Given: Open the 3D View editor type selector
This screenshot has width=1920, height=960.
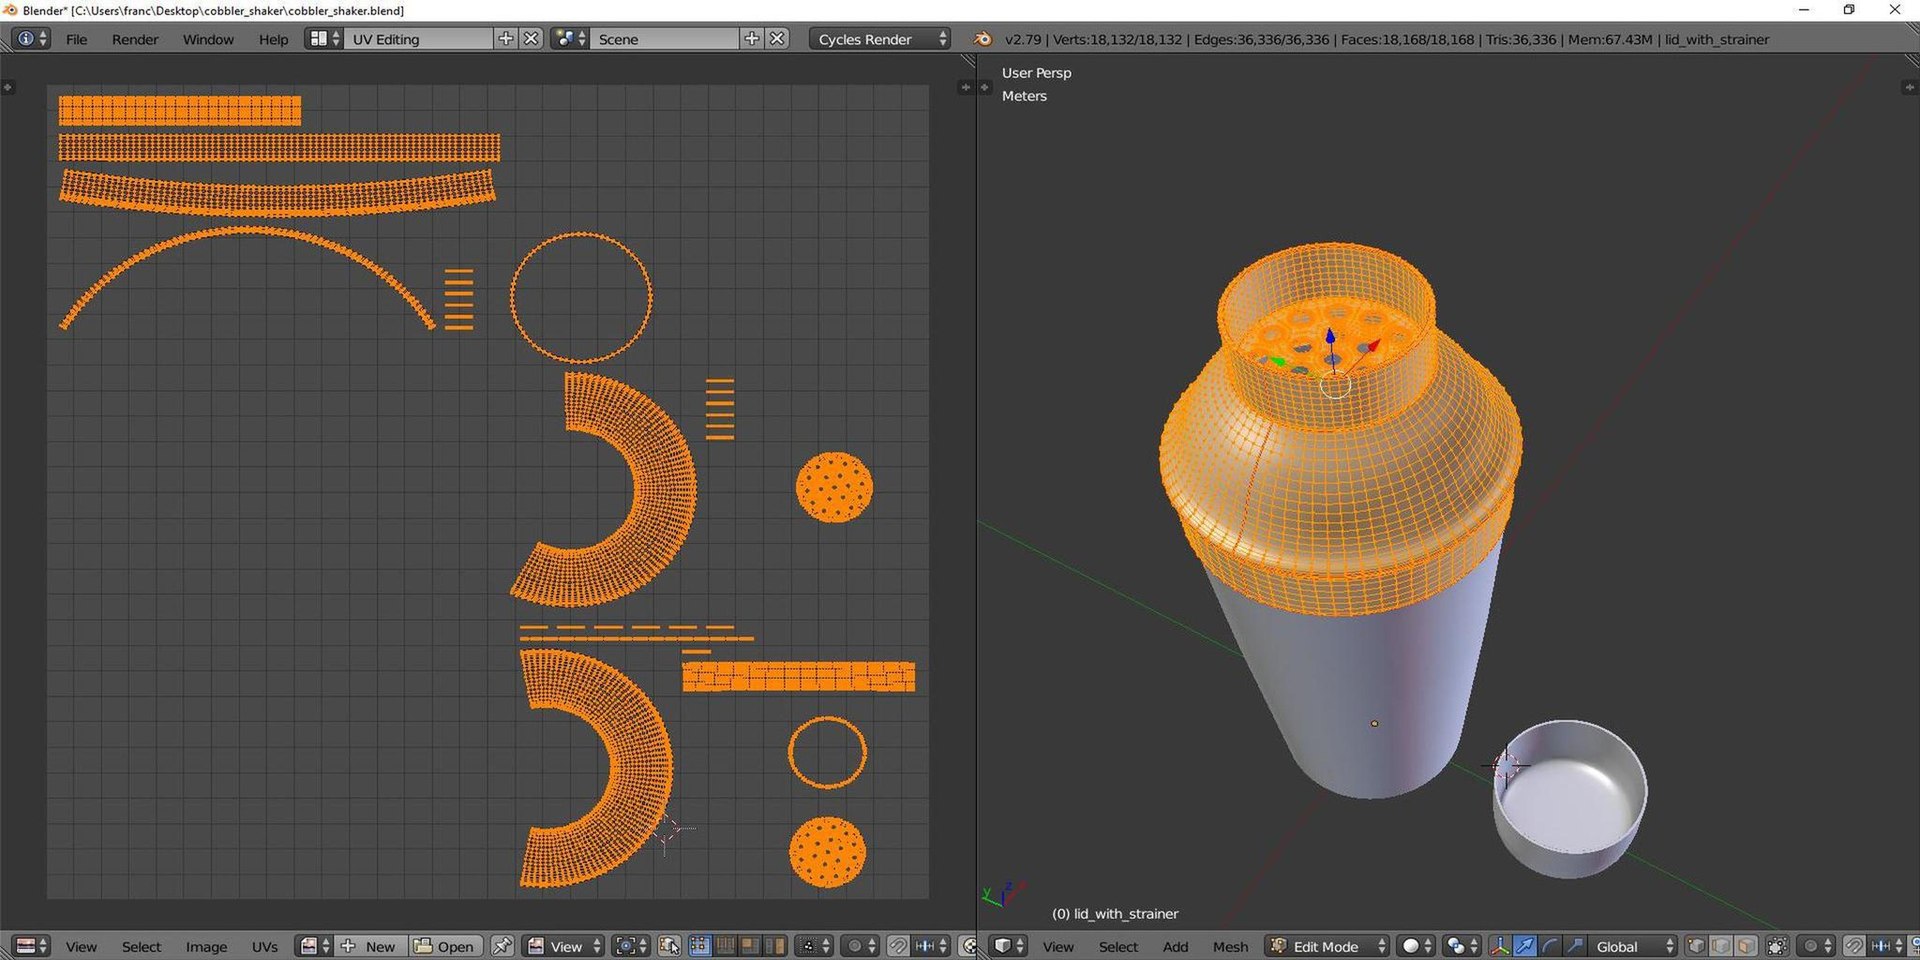Looking at the screenshot, I should point(1009,946).
